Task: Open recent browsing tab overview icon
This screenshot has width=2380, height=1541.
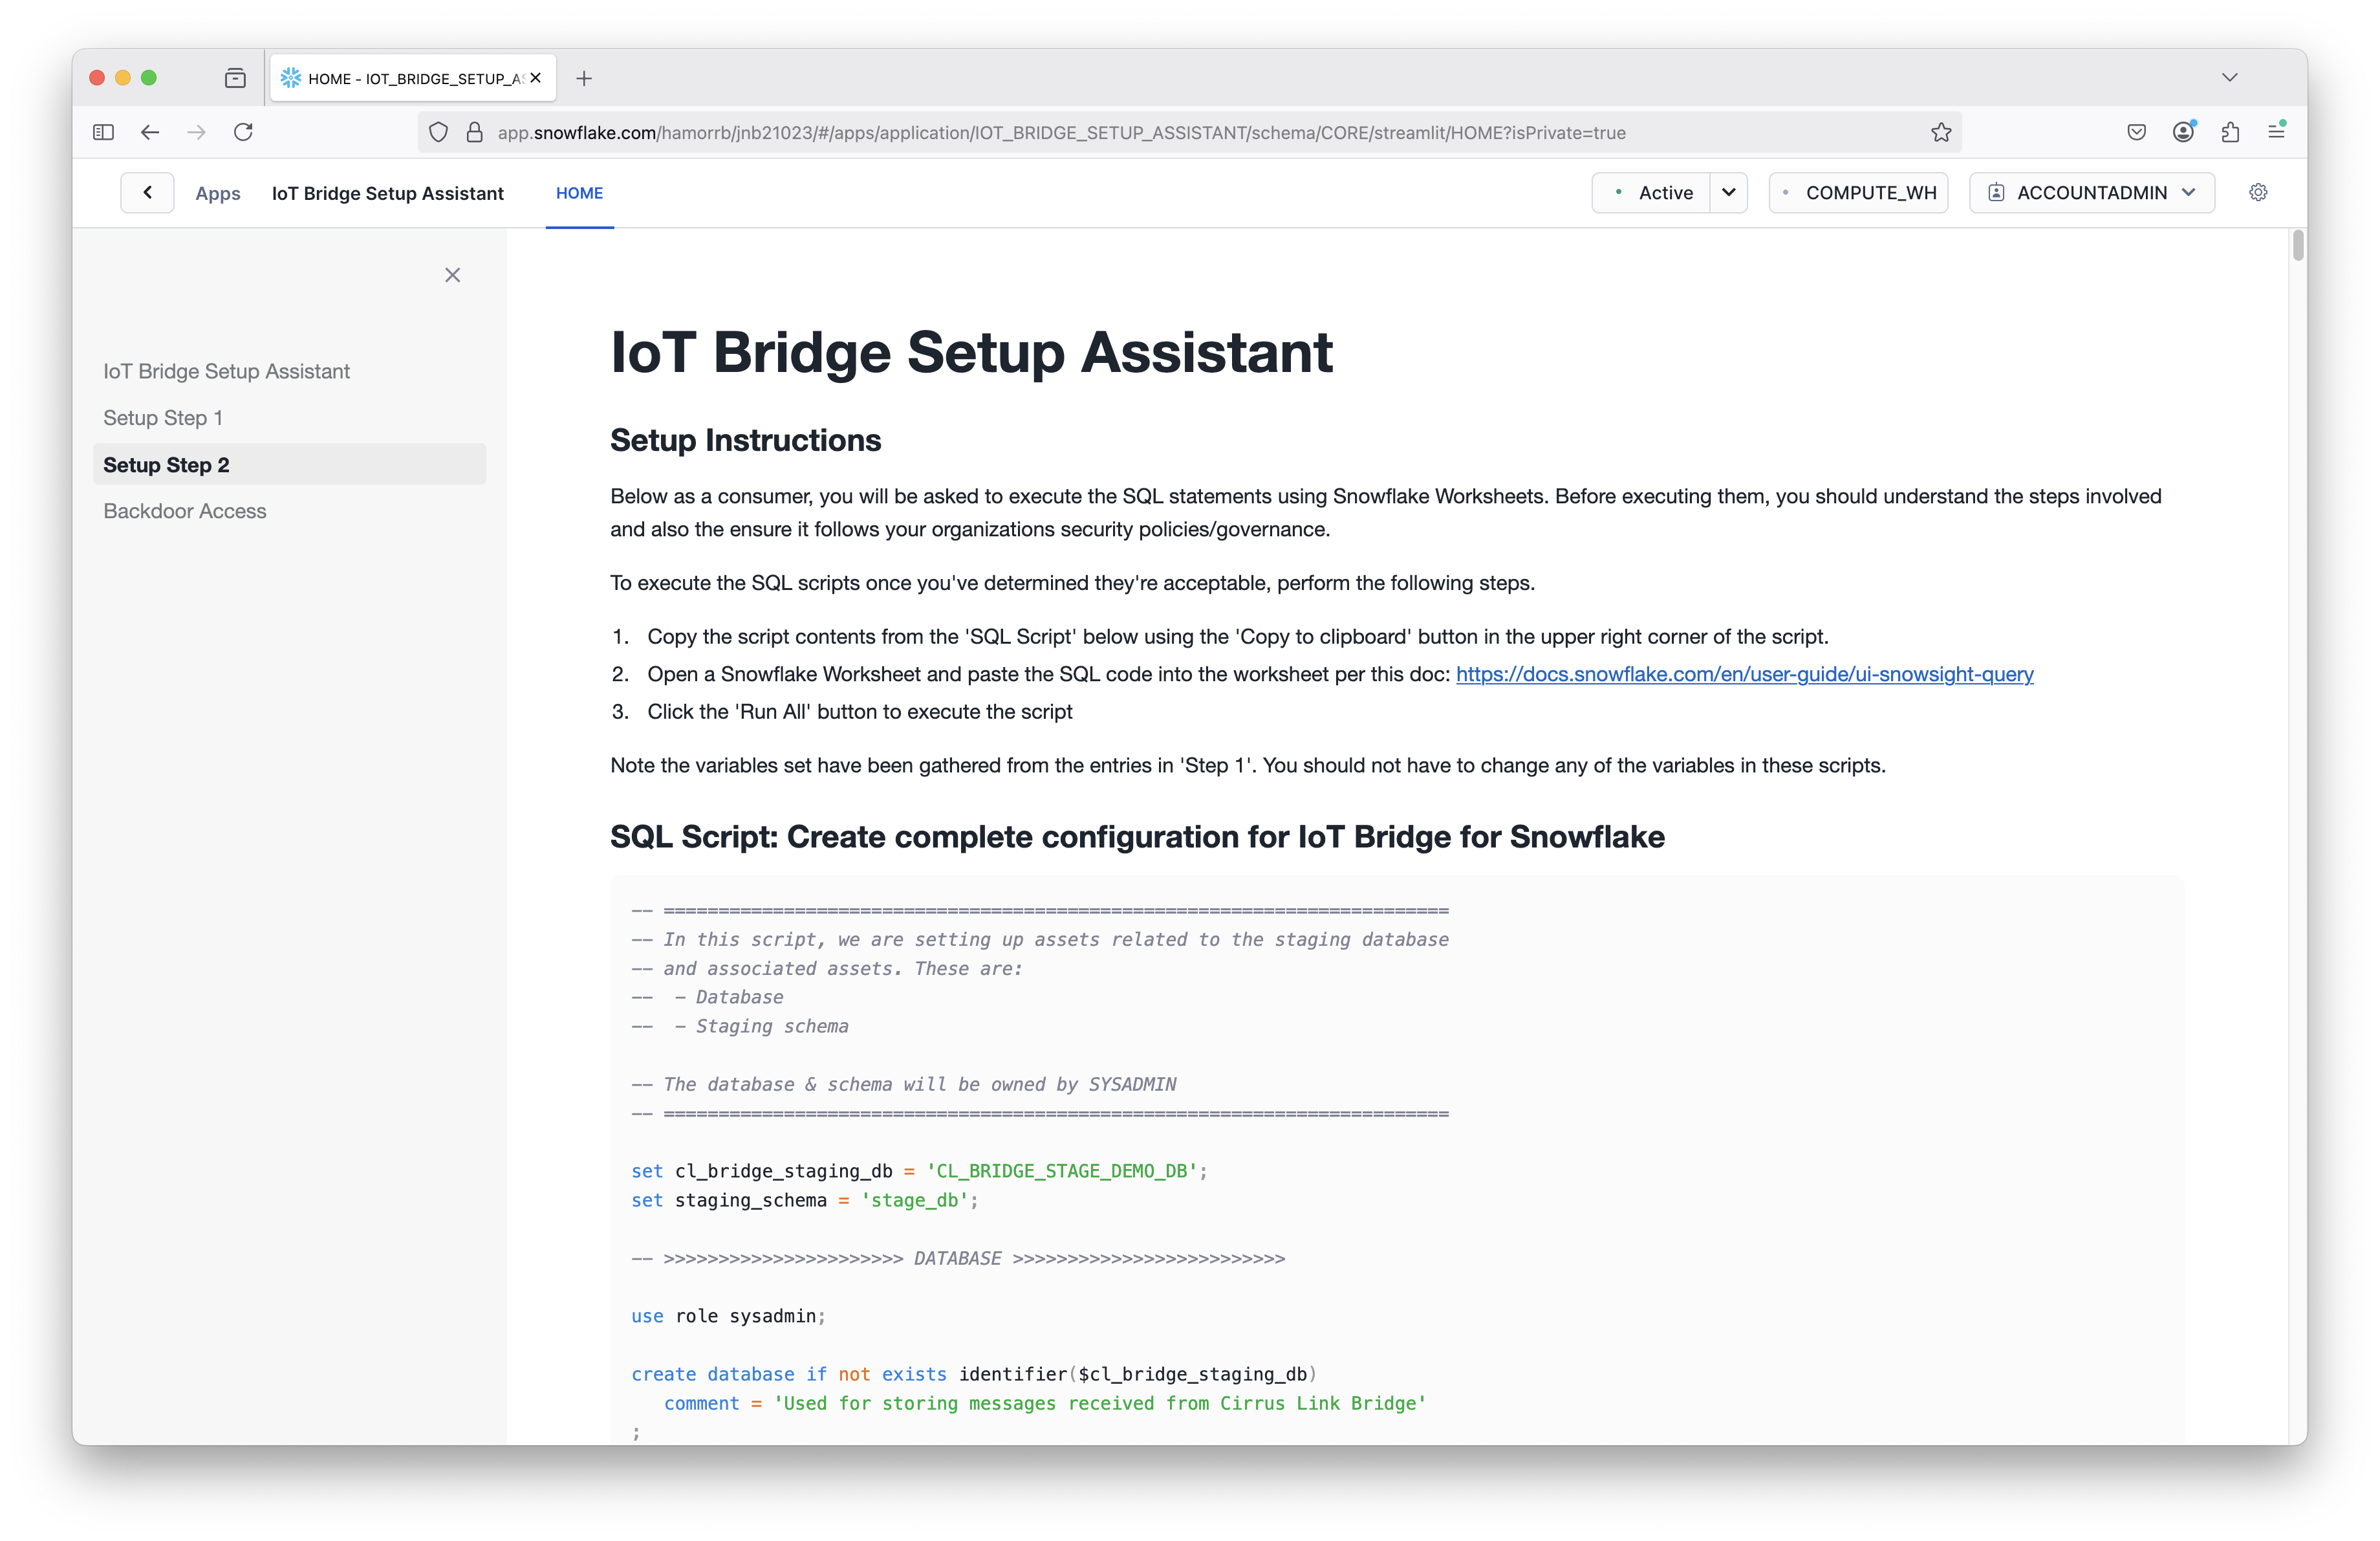Action: click(x=235, y=78)
